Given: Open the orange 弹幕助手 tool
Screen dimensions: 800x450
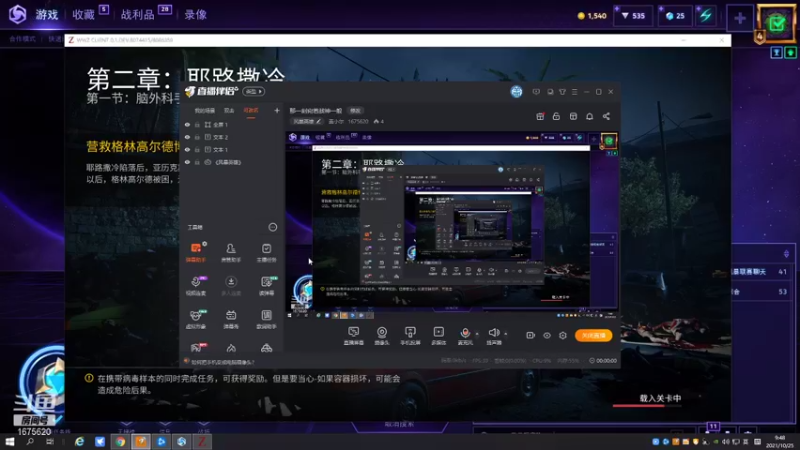Looking at the screenshot, I should point(196,252).
